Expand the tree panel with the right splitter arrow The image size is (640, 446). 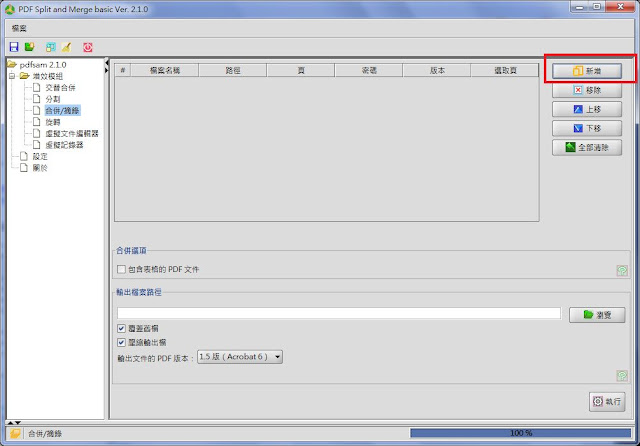(x=107, y=70)
